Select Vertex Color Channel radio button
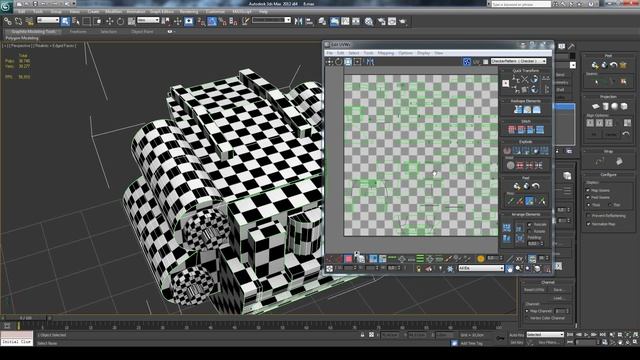The height and width of the screenshot is (360, 640). point(527,318)
